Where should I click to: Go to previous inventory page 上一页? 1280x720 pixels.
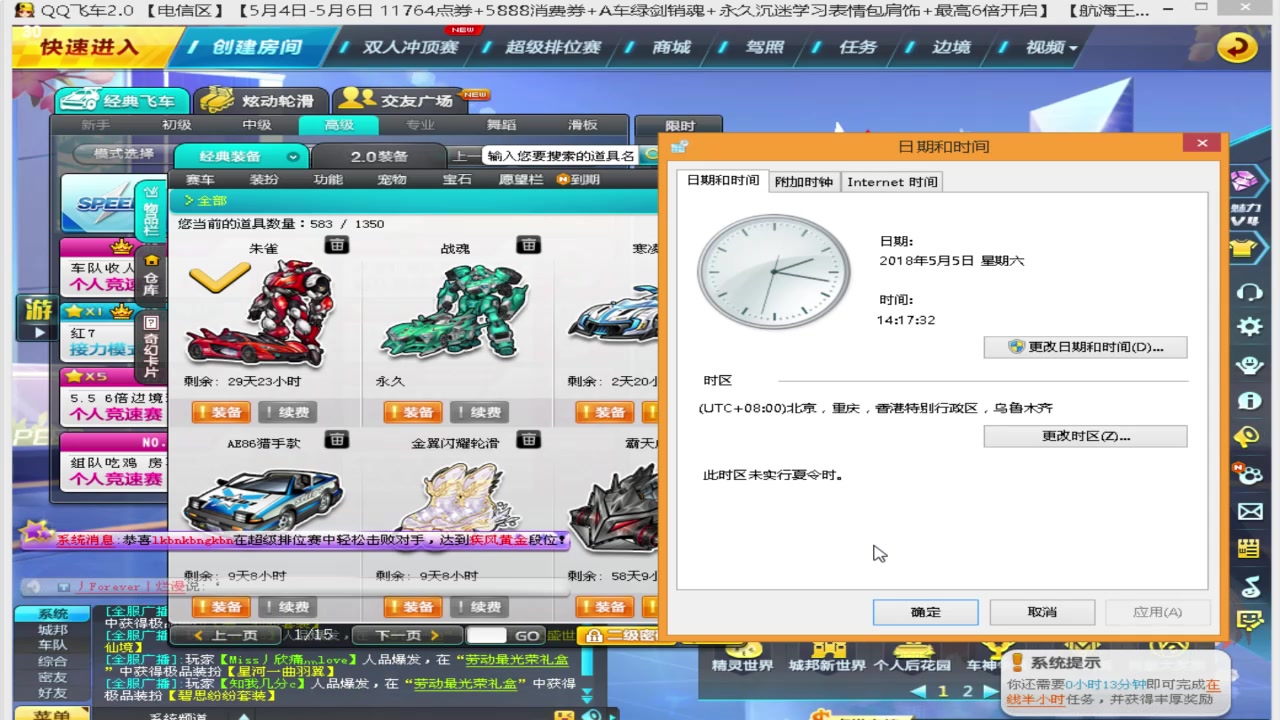(225, 635)
